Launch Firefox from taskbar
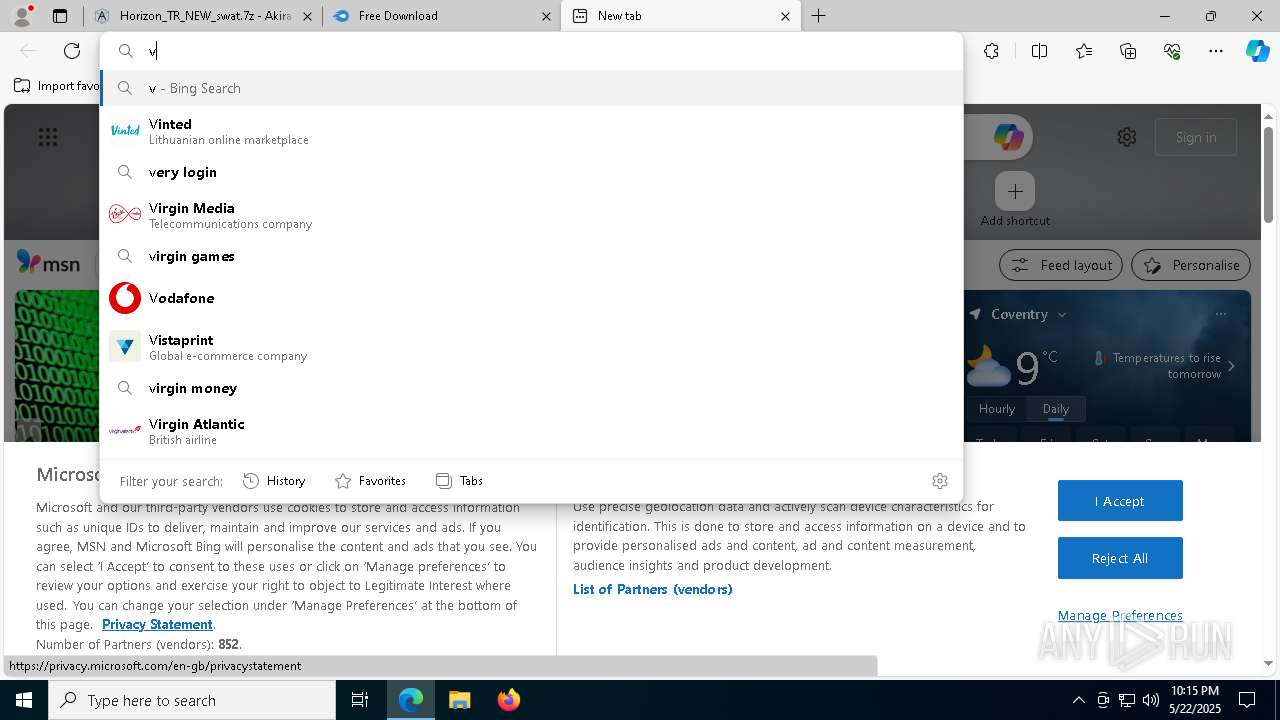The width and height of the screenshot is (1280, 720). (x=508, y=700)
